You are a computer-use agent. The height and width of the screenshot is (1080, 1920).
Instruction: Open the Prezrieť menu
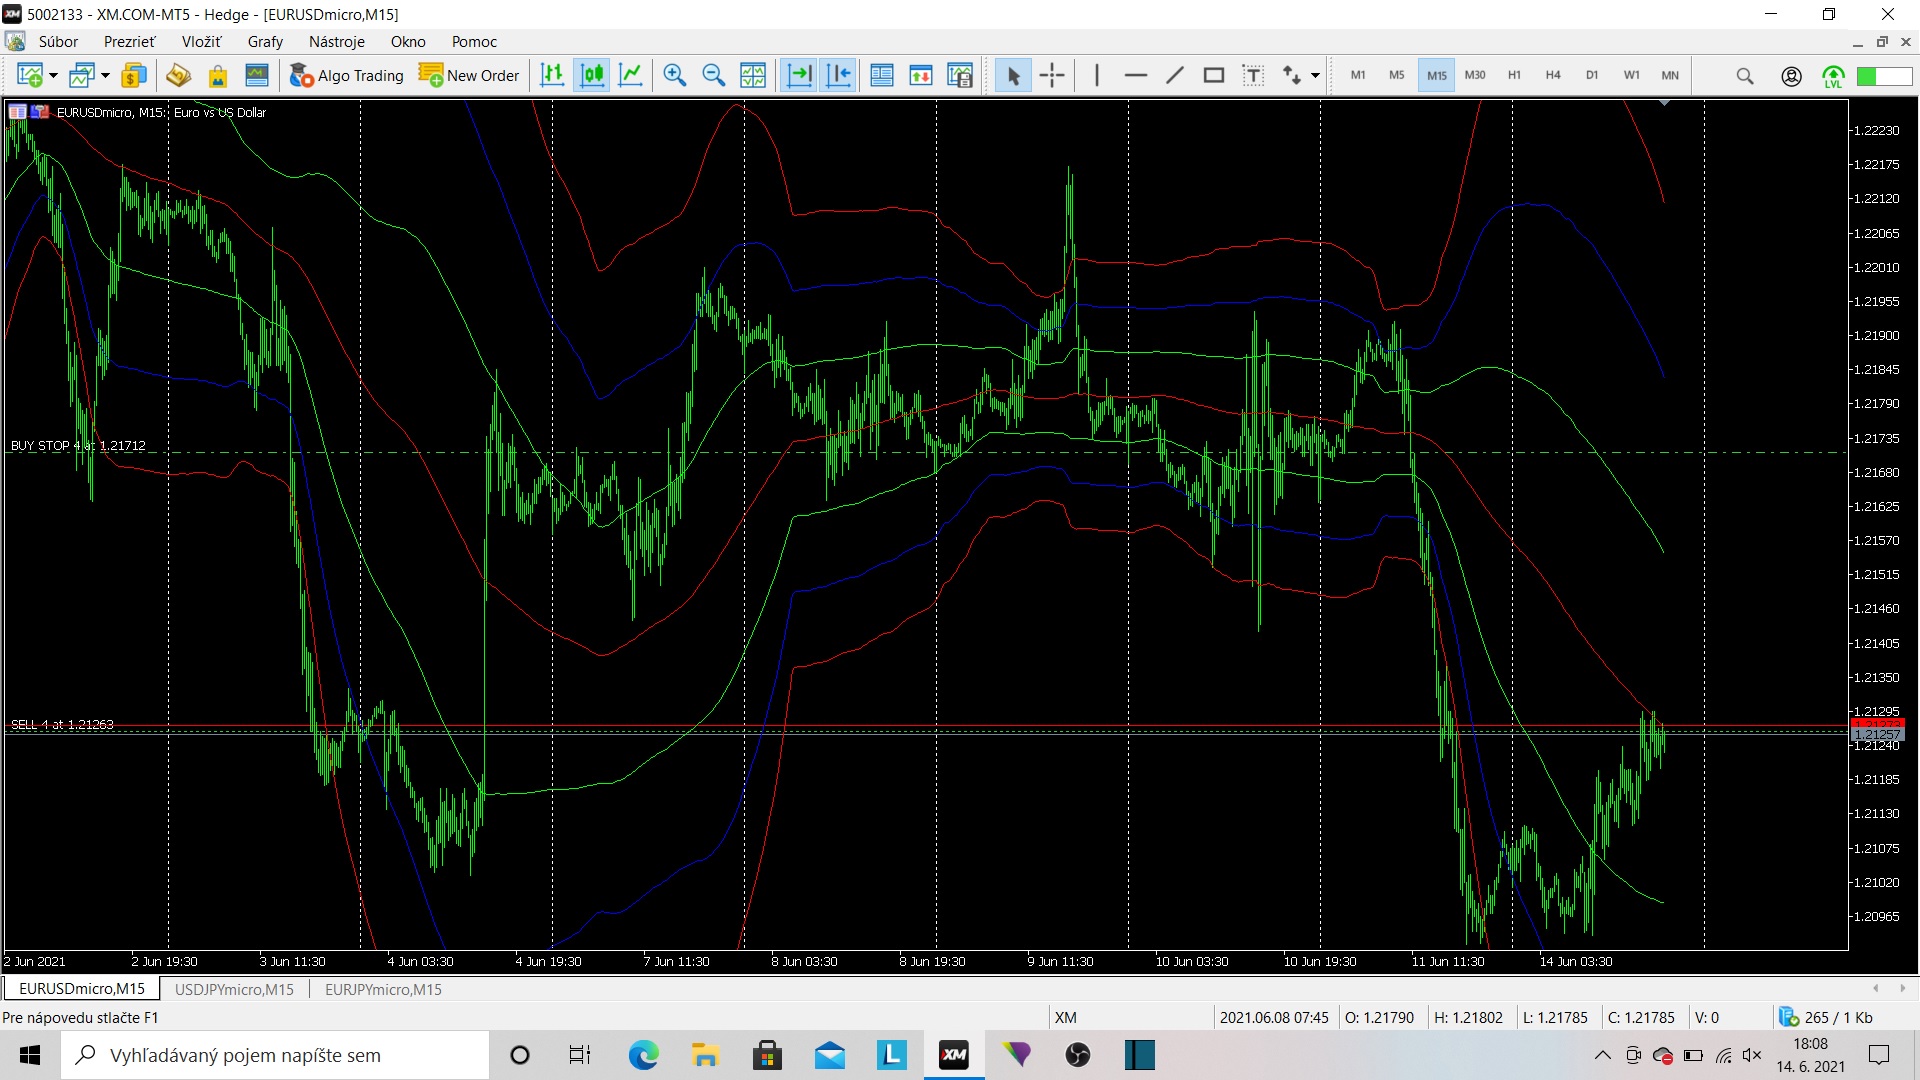coord(129,42)
